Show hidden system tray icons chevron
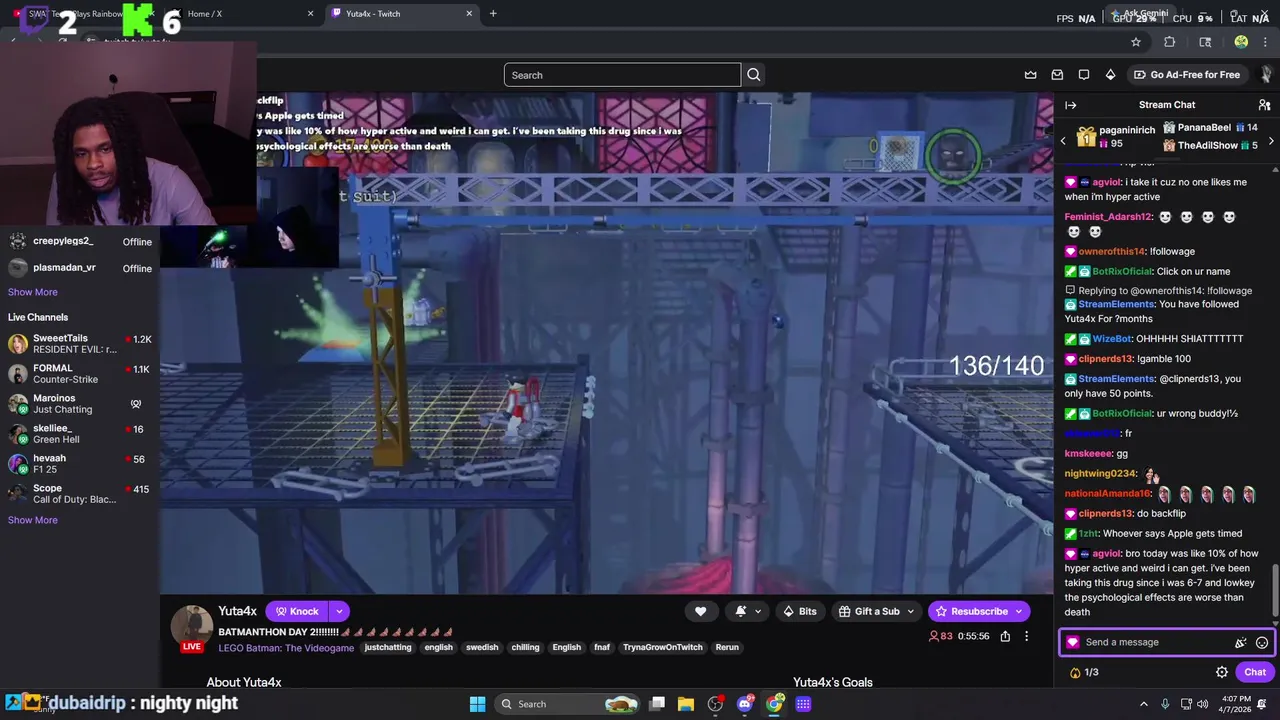 (x=1144, y=704)
